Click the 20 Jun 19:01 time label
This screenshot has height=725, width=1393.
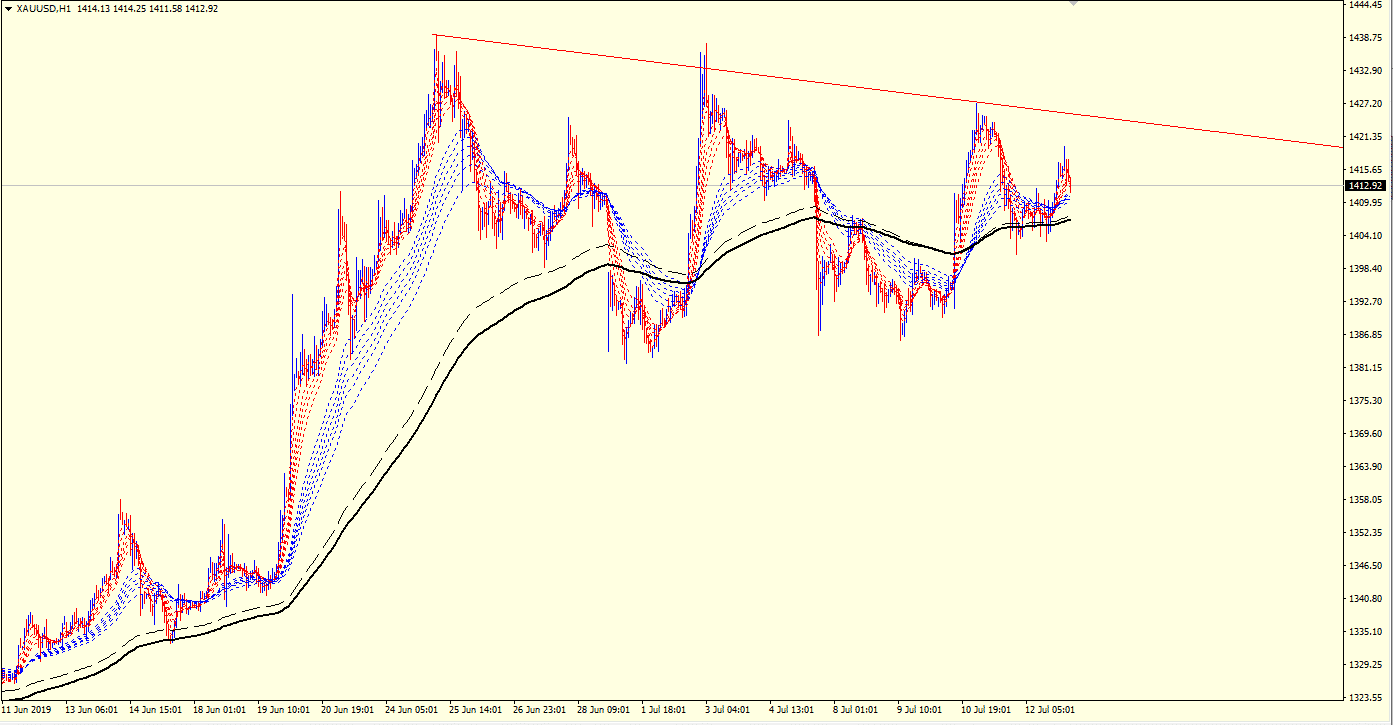[348, 710]
